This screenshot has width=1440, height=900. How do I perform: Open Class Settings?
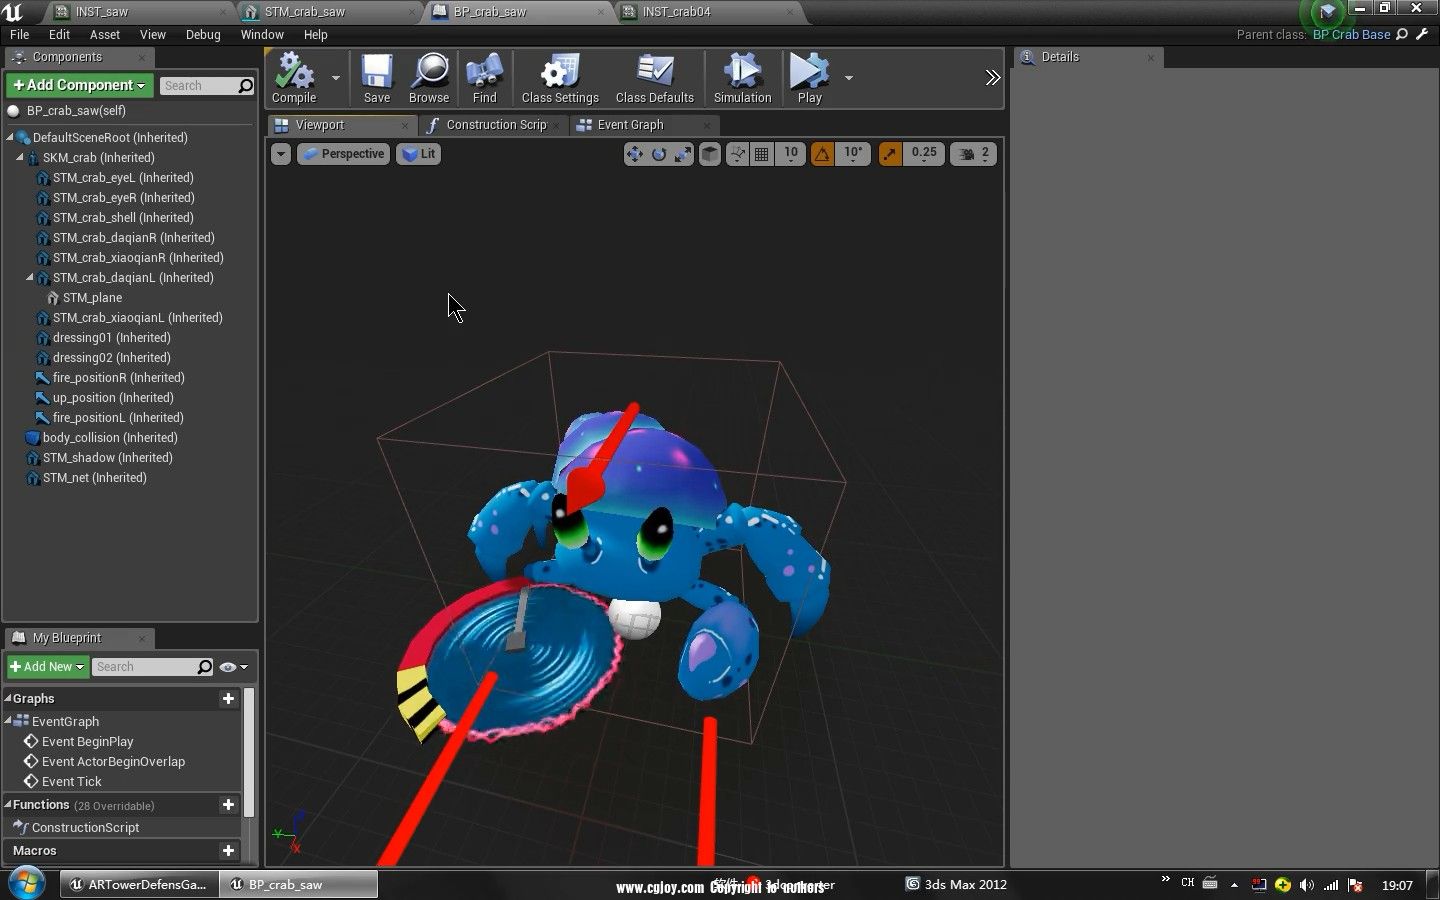pos(560,78)
